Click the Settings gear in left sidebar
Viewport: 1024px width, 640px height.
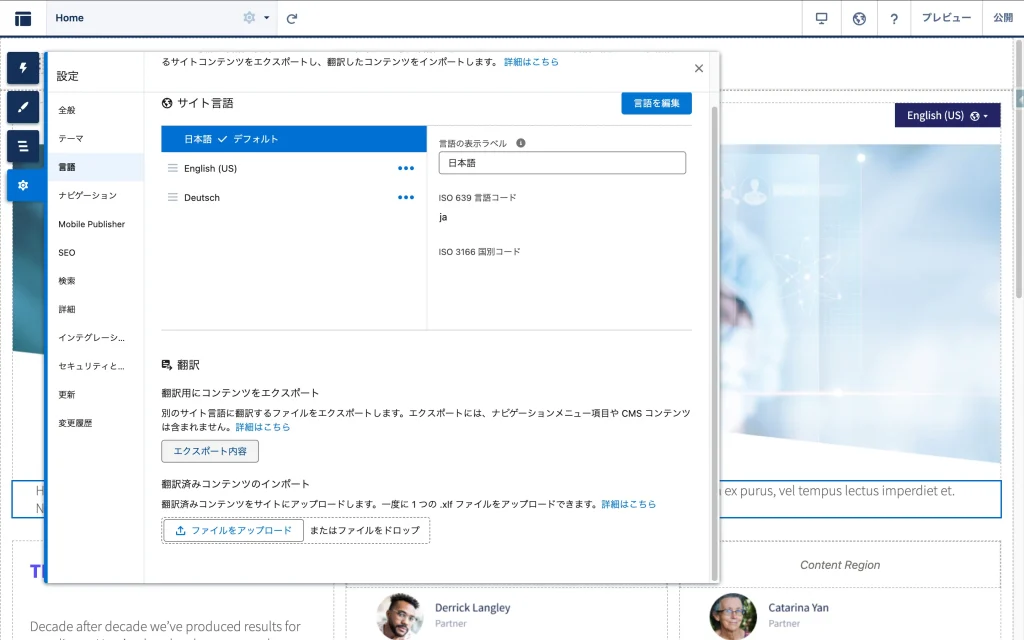(x=23, y=185)
